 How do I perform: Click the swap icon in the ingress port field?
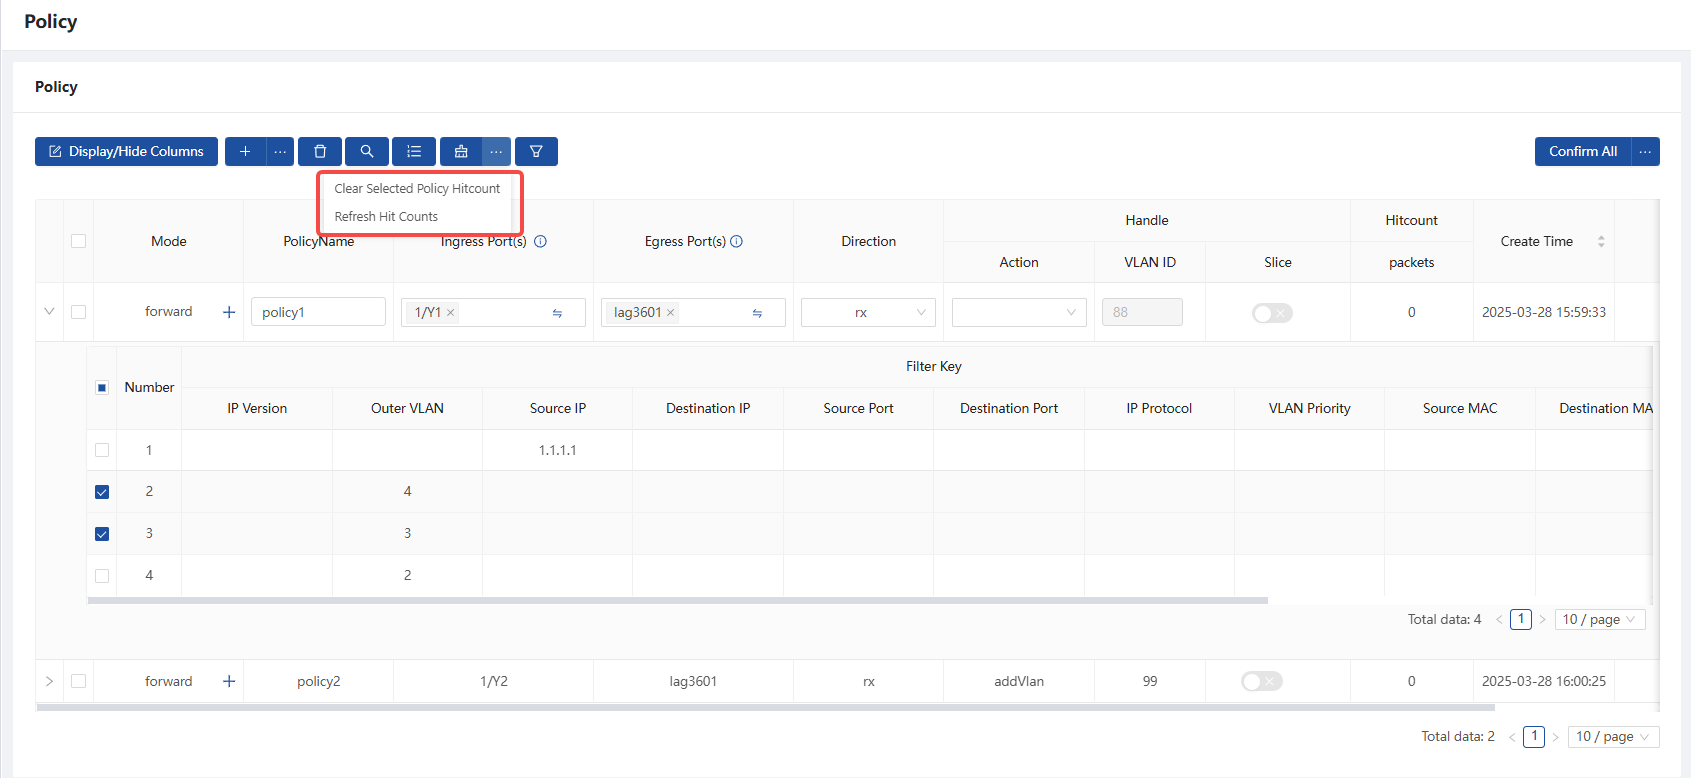click(557, 313)
